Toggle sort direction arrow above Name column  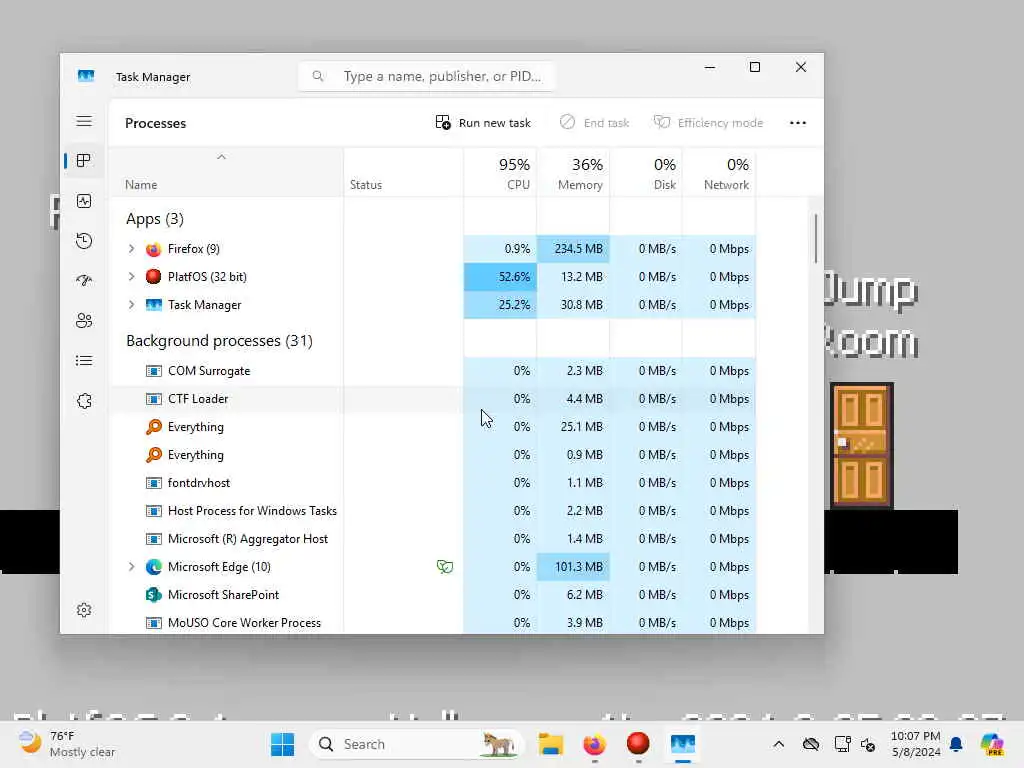[221, 157]
